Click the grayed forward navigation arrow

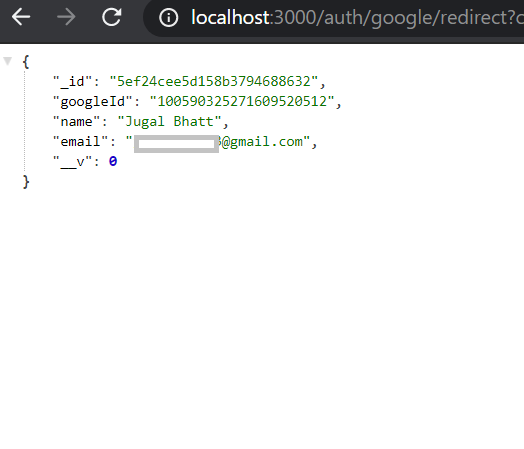click(x=66, y=17)
